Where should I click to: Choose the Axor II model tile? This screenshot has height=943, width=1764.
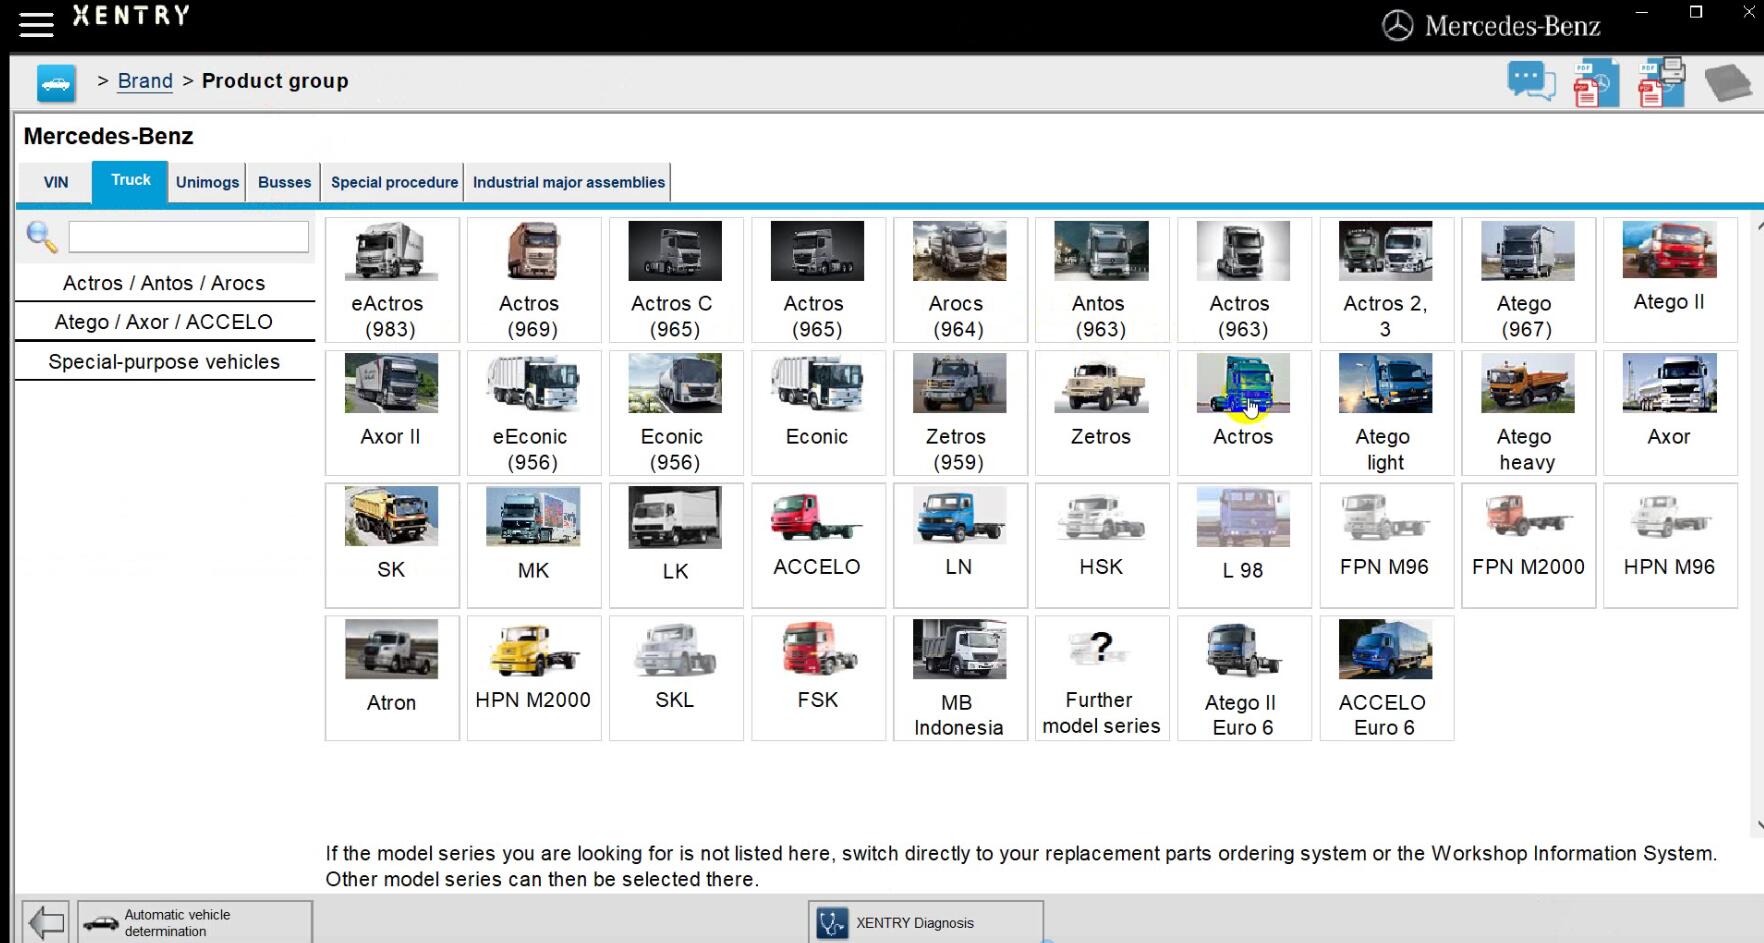[x=392, y=413]
